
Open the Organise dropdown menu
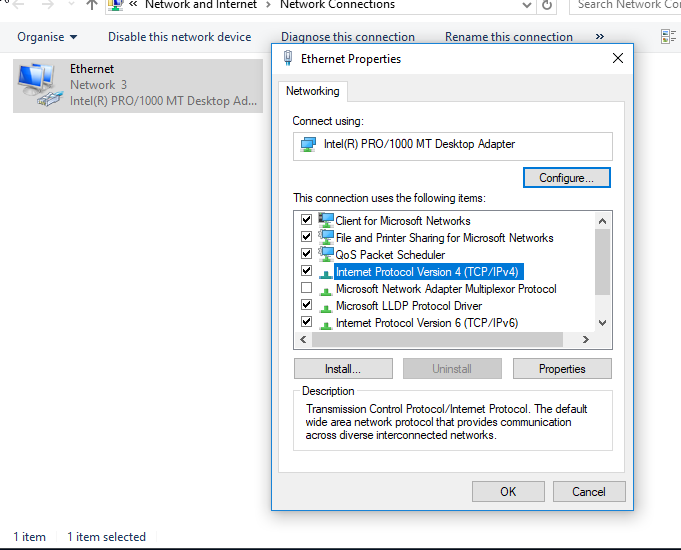tap(47, 37)
